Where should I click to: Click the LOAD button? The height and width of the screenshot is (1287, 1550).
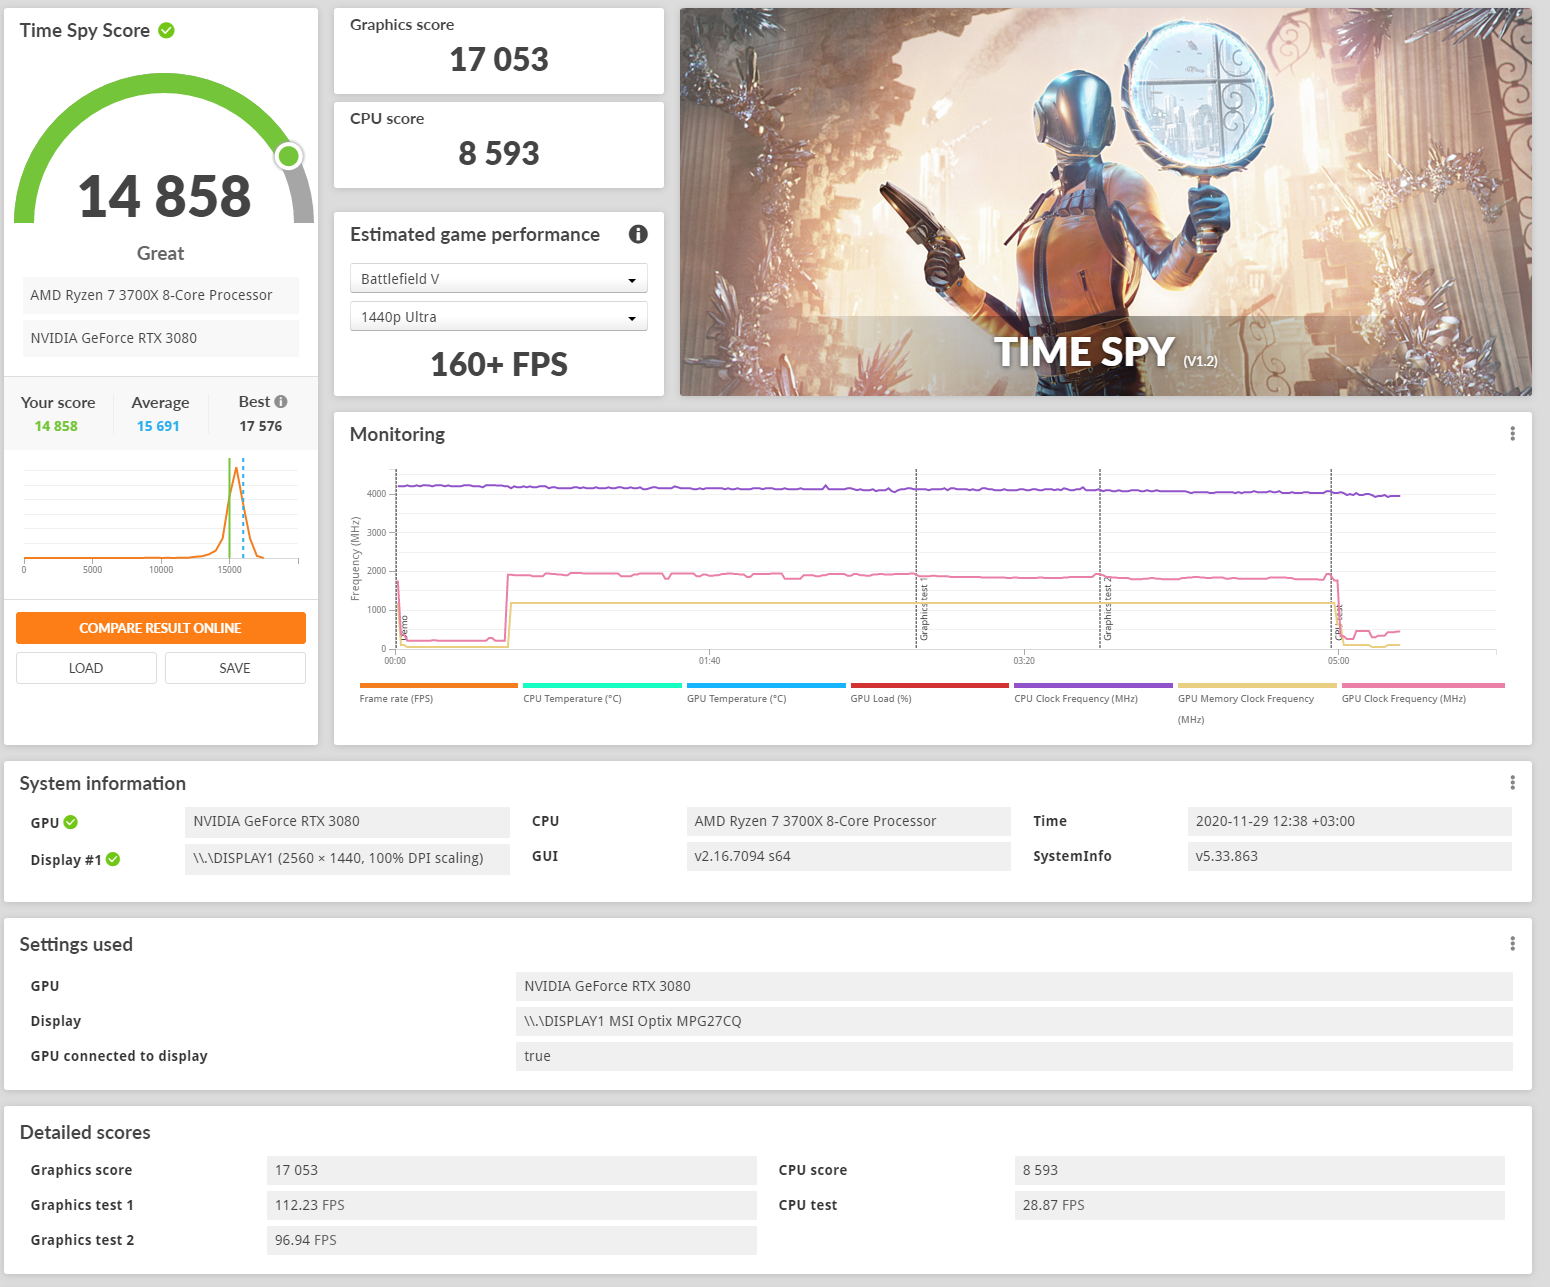coord(86,668)
